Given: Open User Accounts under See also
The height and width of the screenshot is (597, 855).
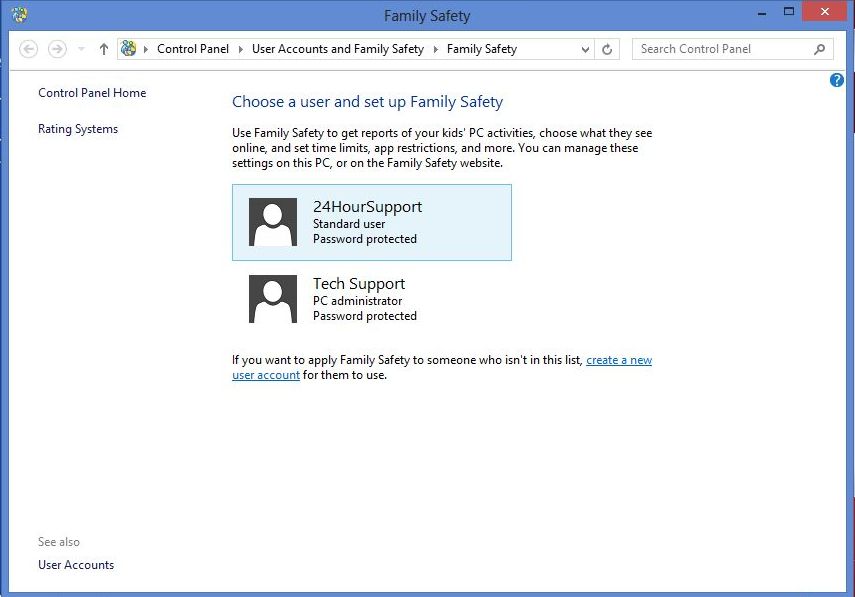Looking at the screenshot, I should pos(76,565).
